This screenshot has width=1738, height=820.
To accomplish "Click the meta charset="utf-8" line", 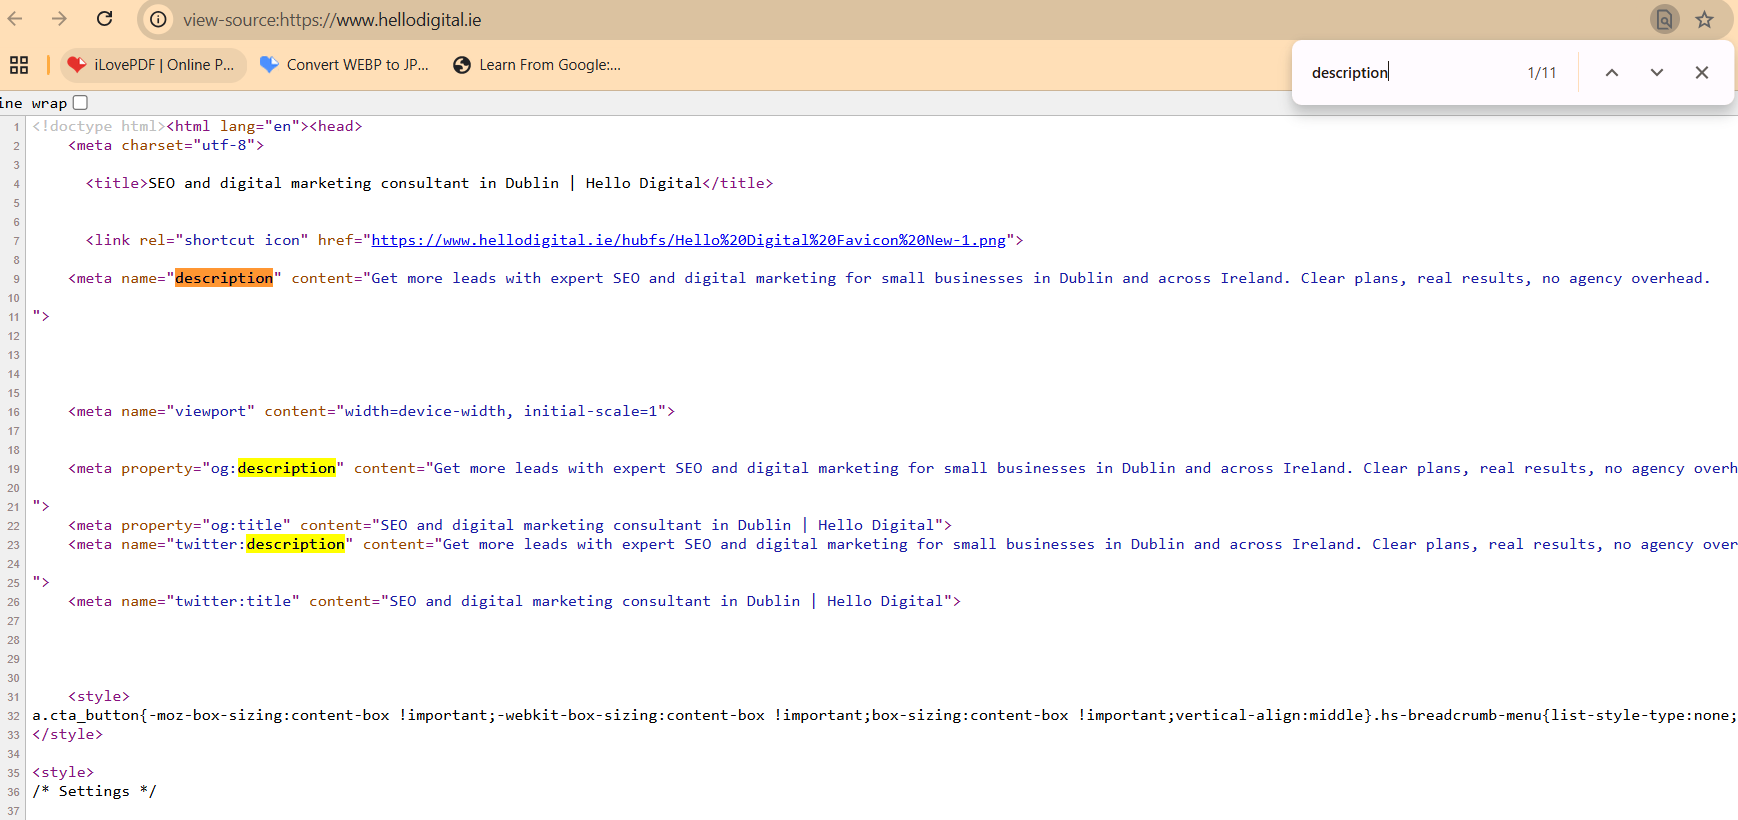I will point(166,145).
